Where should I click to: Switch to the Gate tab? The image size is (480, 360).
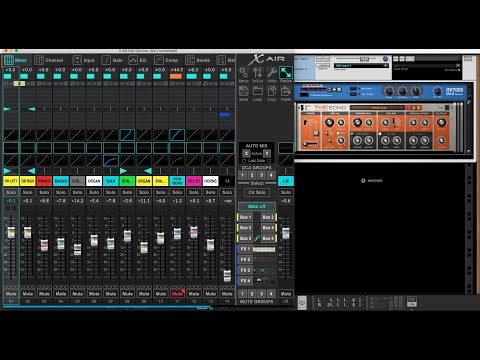pyautogui.click(x=112, y=60)
